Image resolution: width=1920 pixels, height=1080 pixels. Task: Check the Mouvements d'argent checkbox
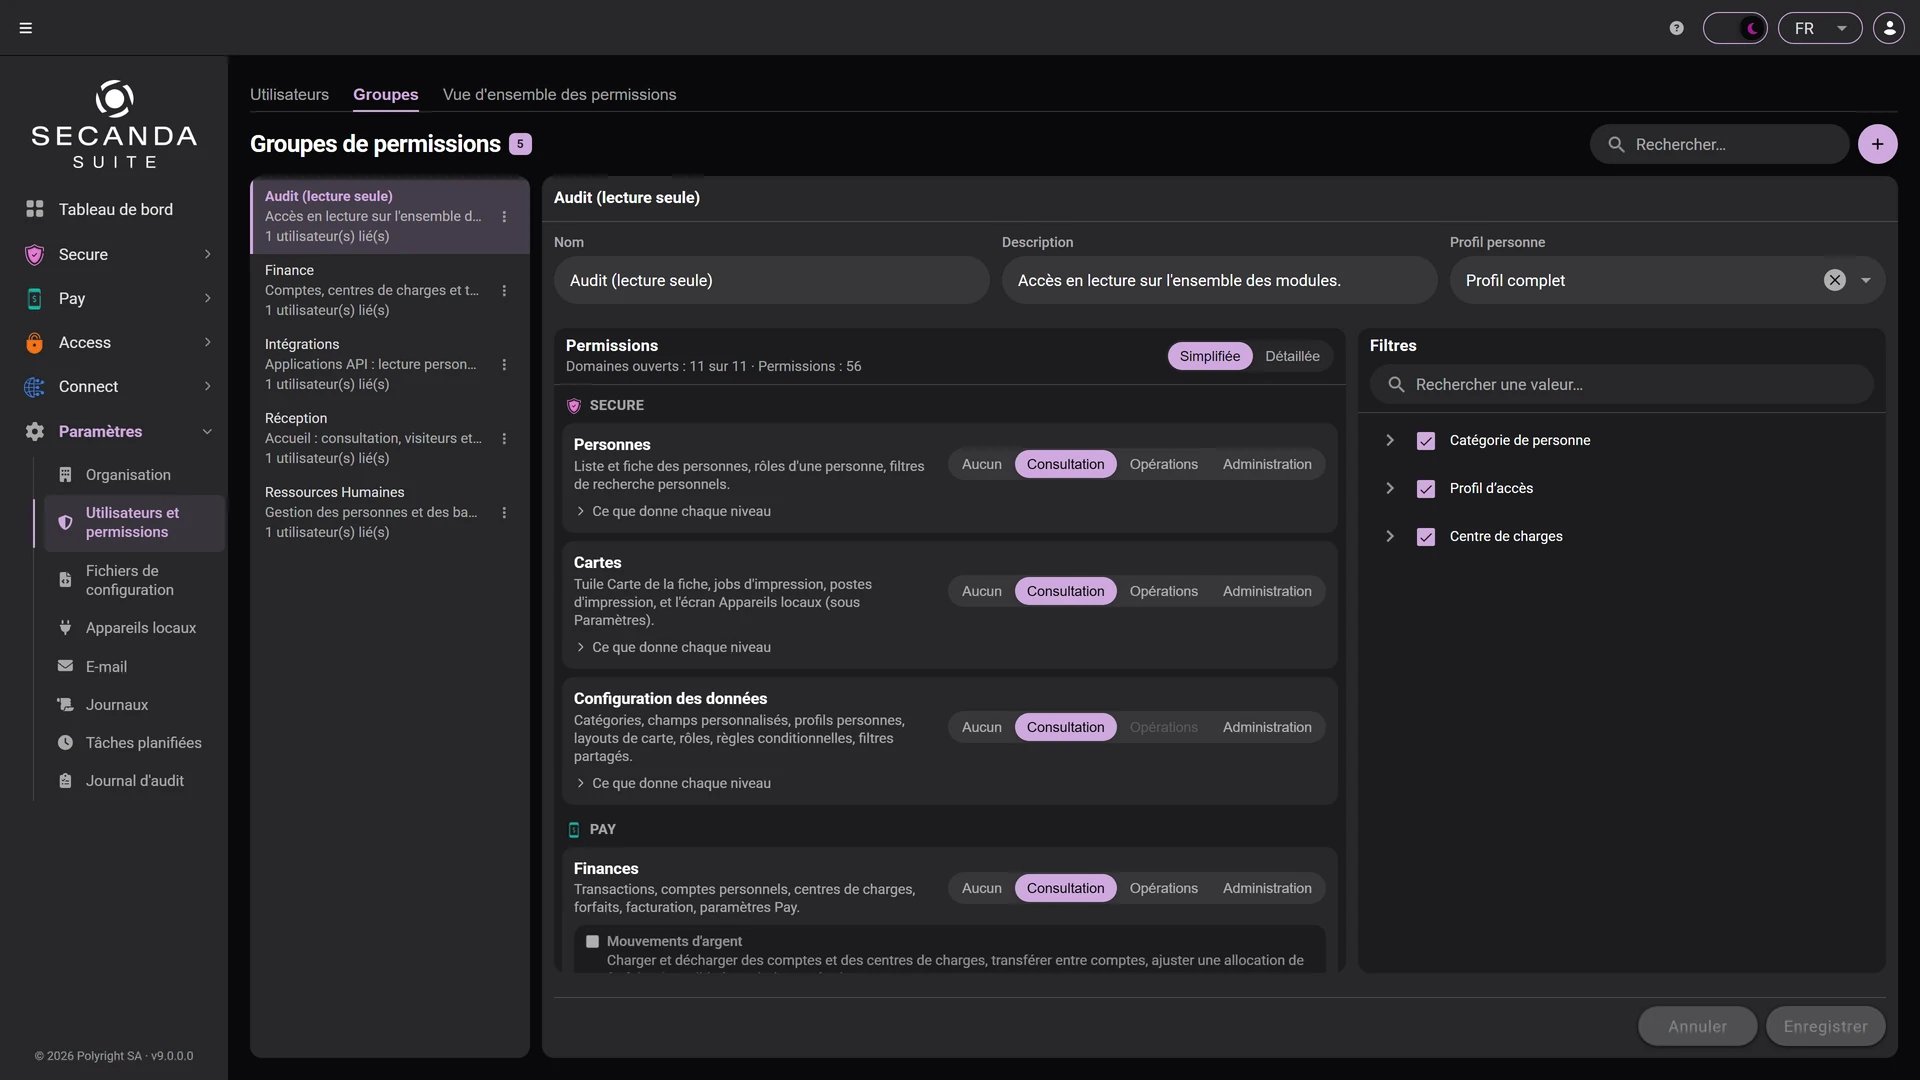592,942
